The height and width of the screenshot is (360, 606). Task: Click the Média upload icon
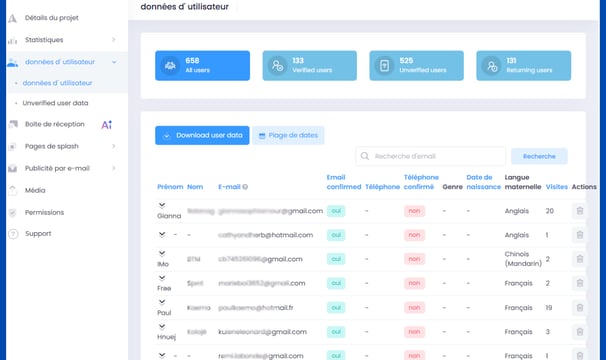pyautogui.click(x=12, y=190)
